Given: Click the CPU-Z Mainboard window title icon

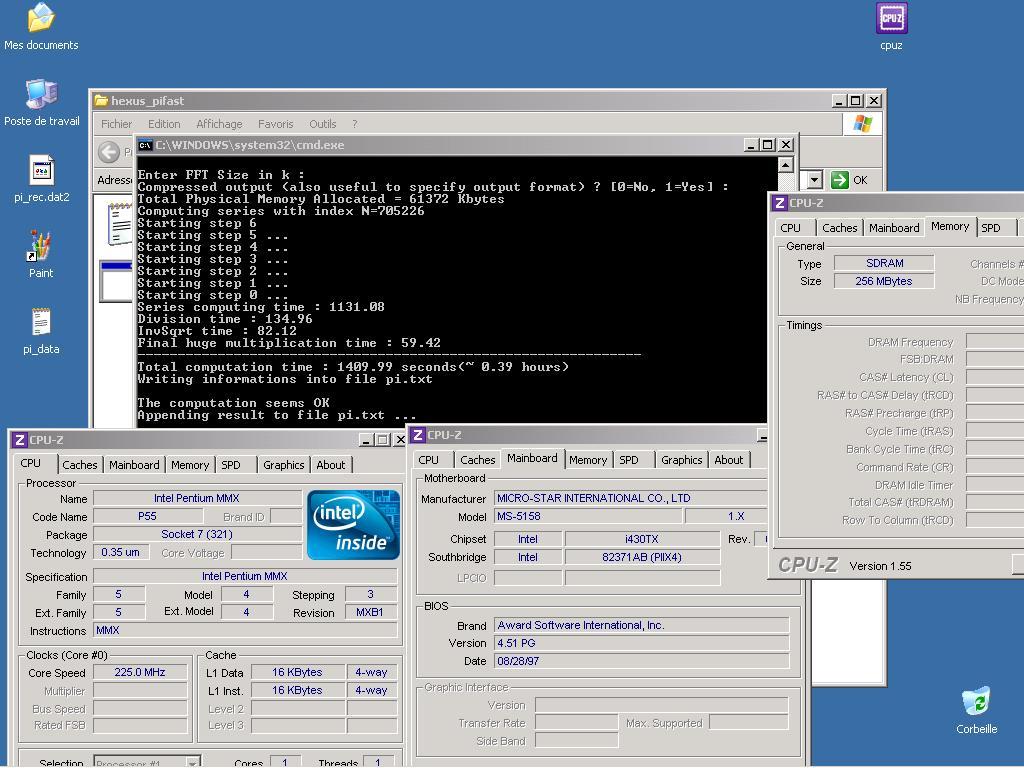Looking at the screenshot, I should (418, 434).
